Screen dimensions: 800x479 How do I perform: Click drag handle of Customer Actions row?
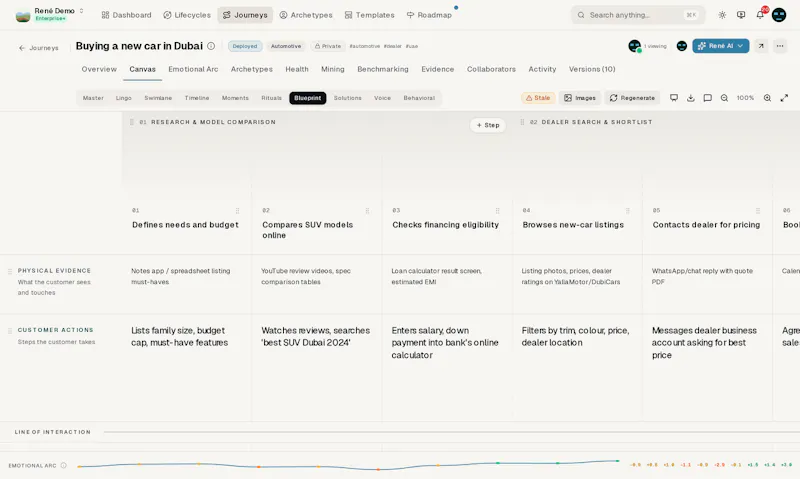10,331
